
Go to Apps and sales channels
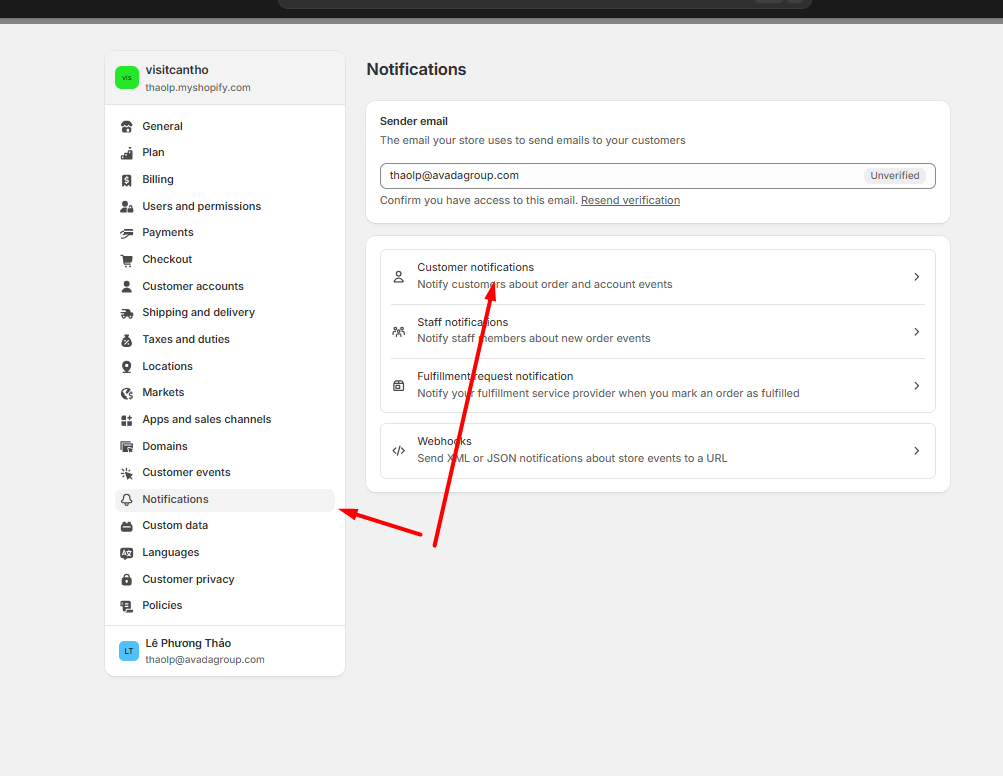point(206,419)
